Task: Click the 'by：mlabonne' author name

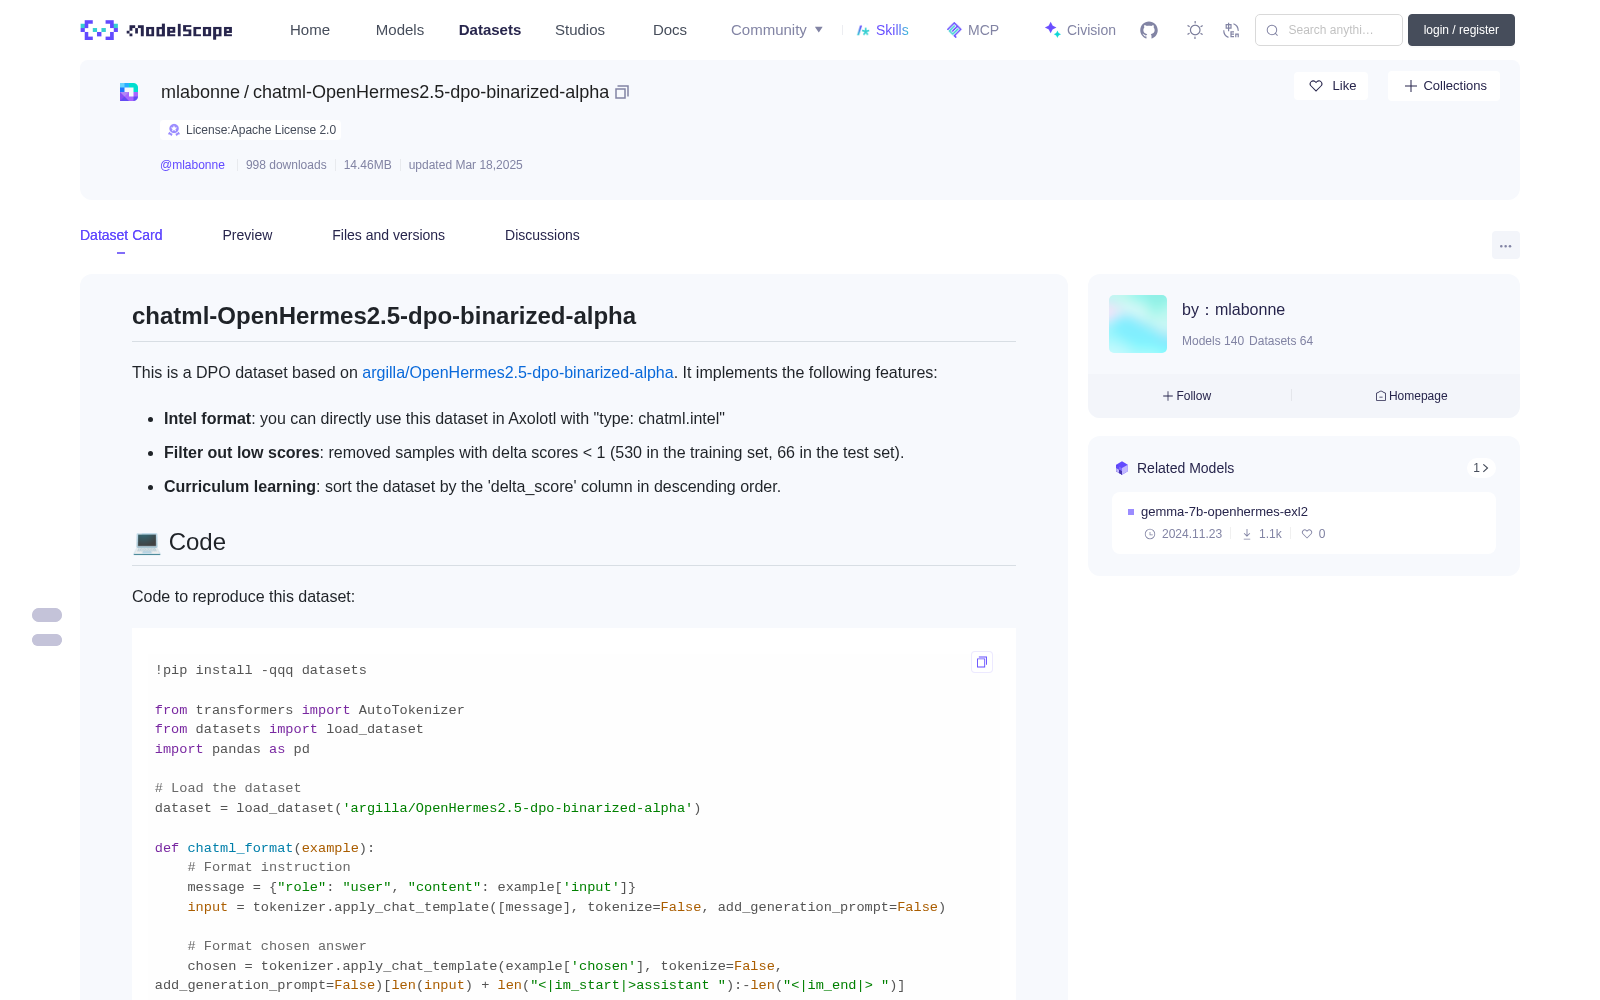Action: 1233,310
